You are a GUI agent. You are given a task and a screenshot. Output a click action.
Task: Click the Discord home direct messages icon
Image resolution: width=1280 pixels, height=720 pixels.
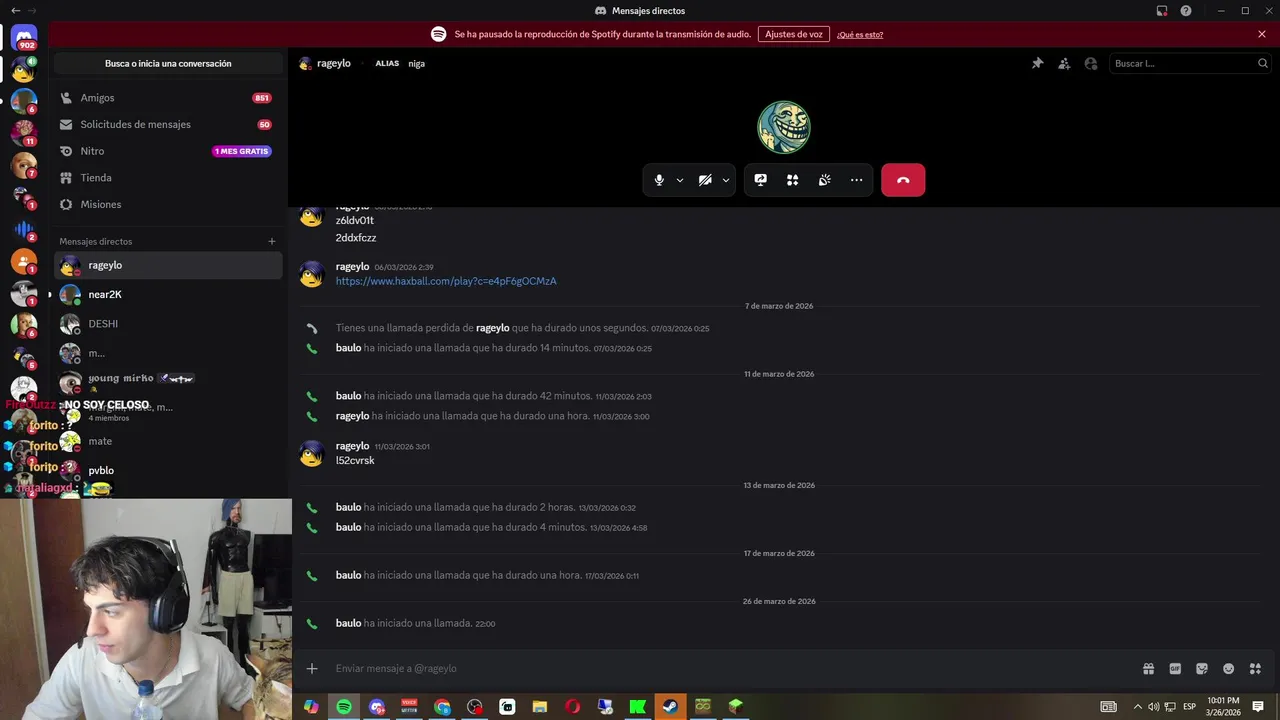coord(24,37)
